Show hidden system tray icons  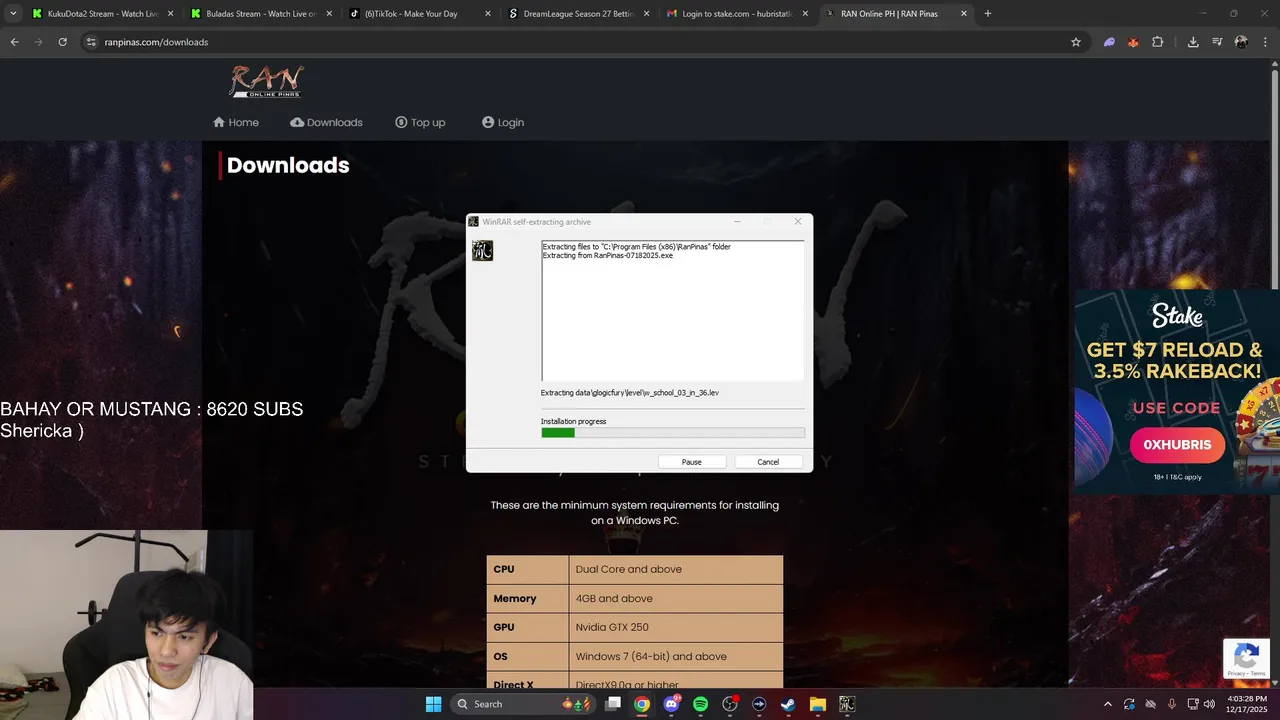1107,704
